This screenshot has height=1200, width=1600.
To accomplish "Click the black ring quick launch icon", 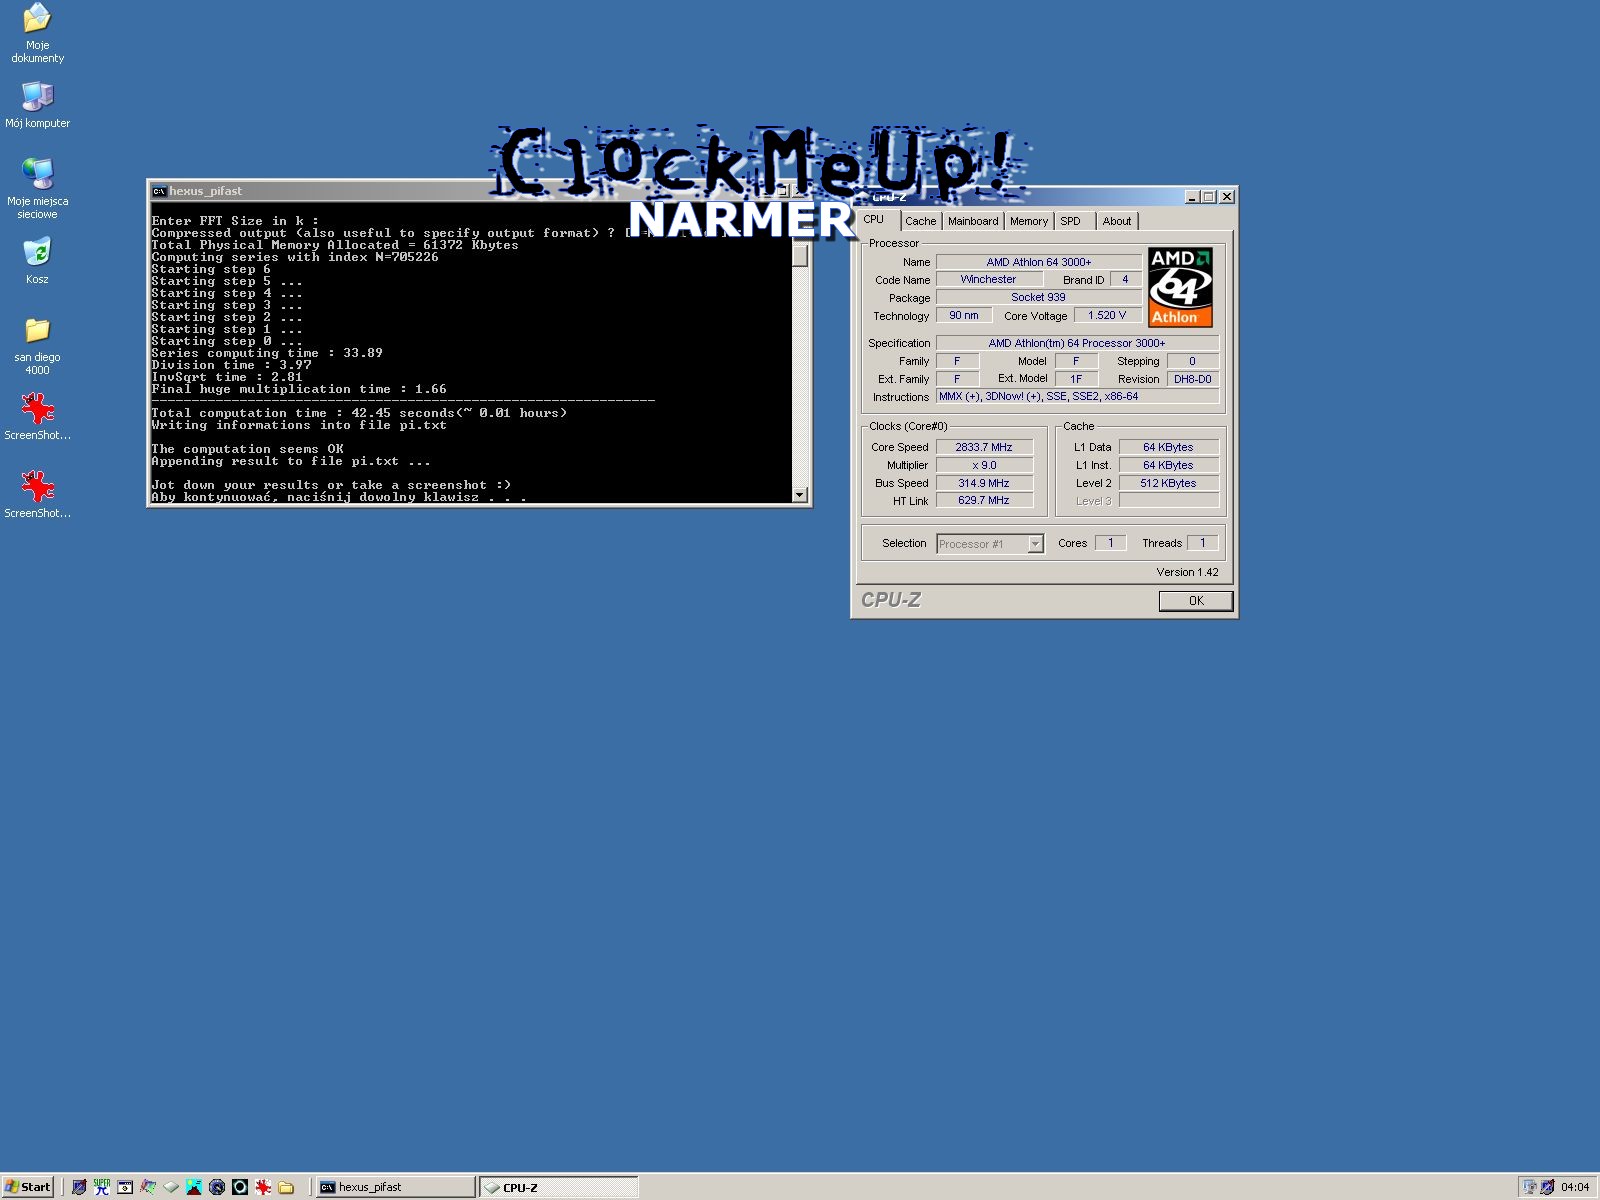I will (240, 1187).
